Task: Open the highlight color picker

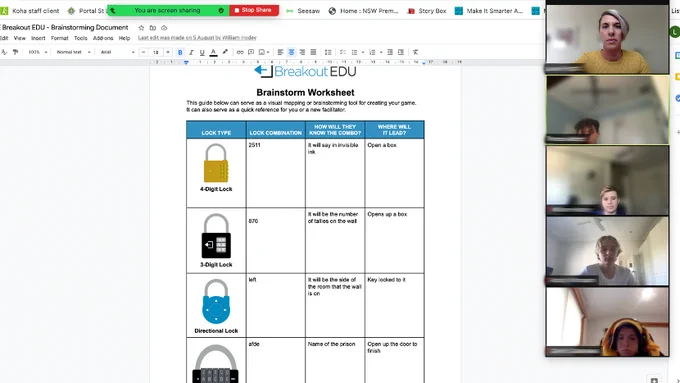Action: 225,52
